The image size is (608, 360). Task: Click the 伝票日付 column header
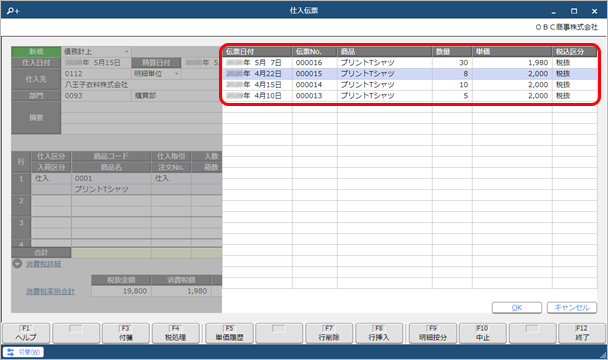point(257,52)
